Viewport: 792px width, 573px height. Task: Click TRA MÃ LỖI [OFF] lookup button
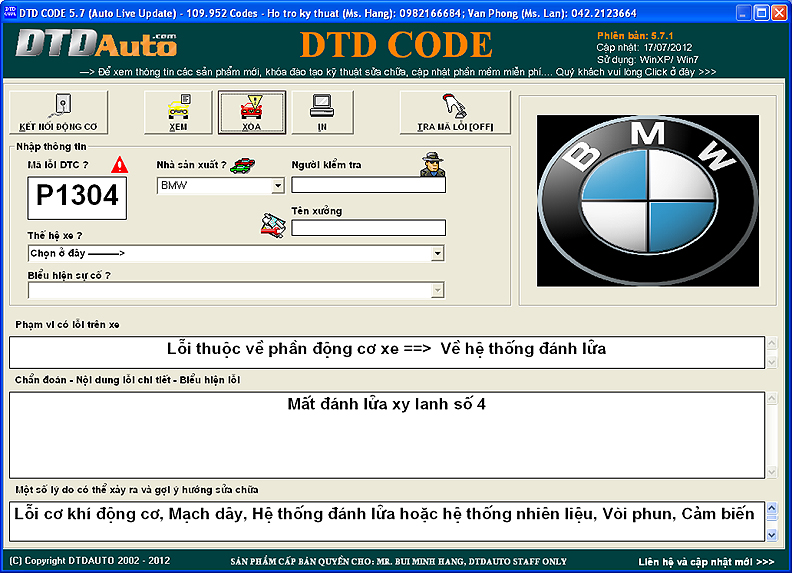click(x=455, y=112)
